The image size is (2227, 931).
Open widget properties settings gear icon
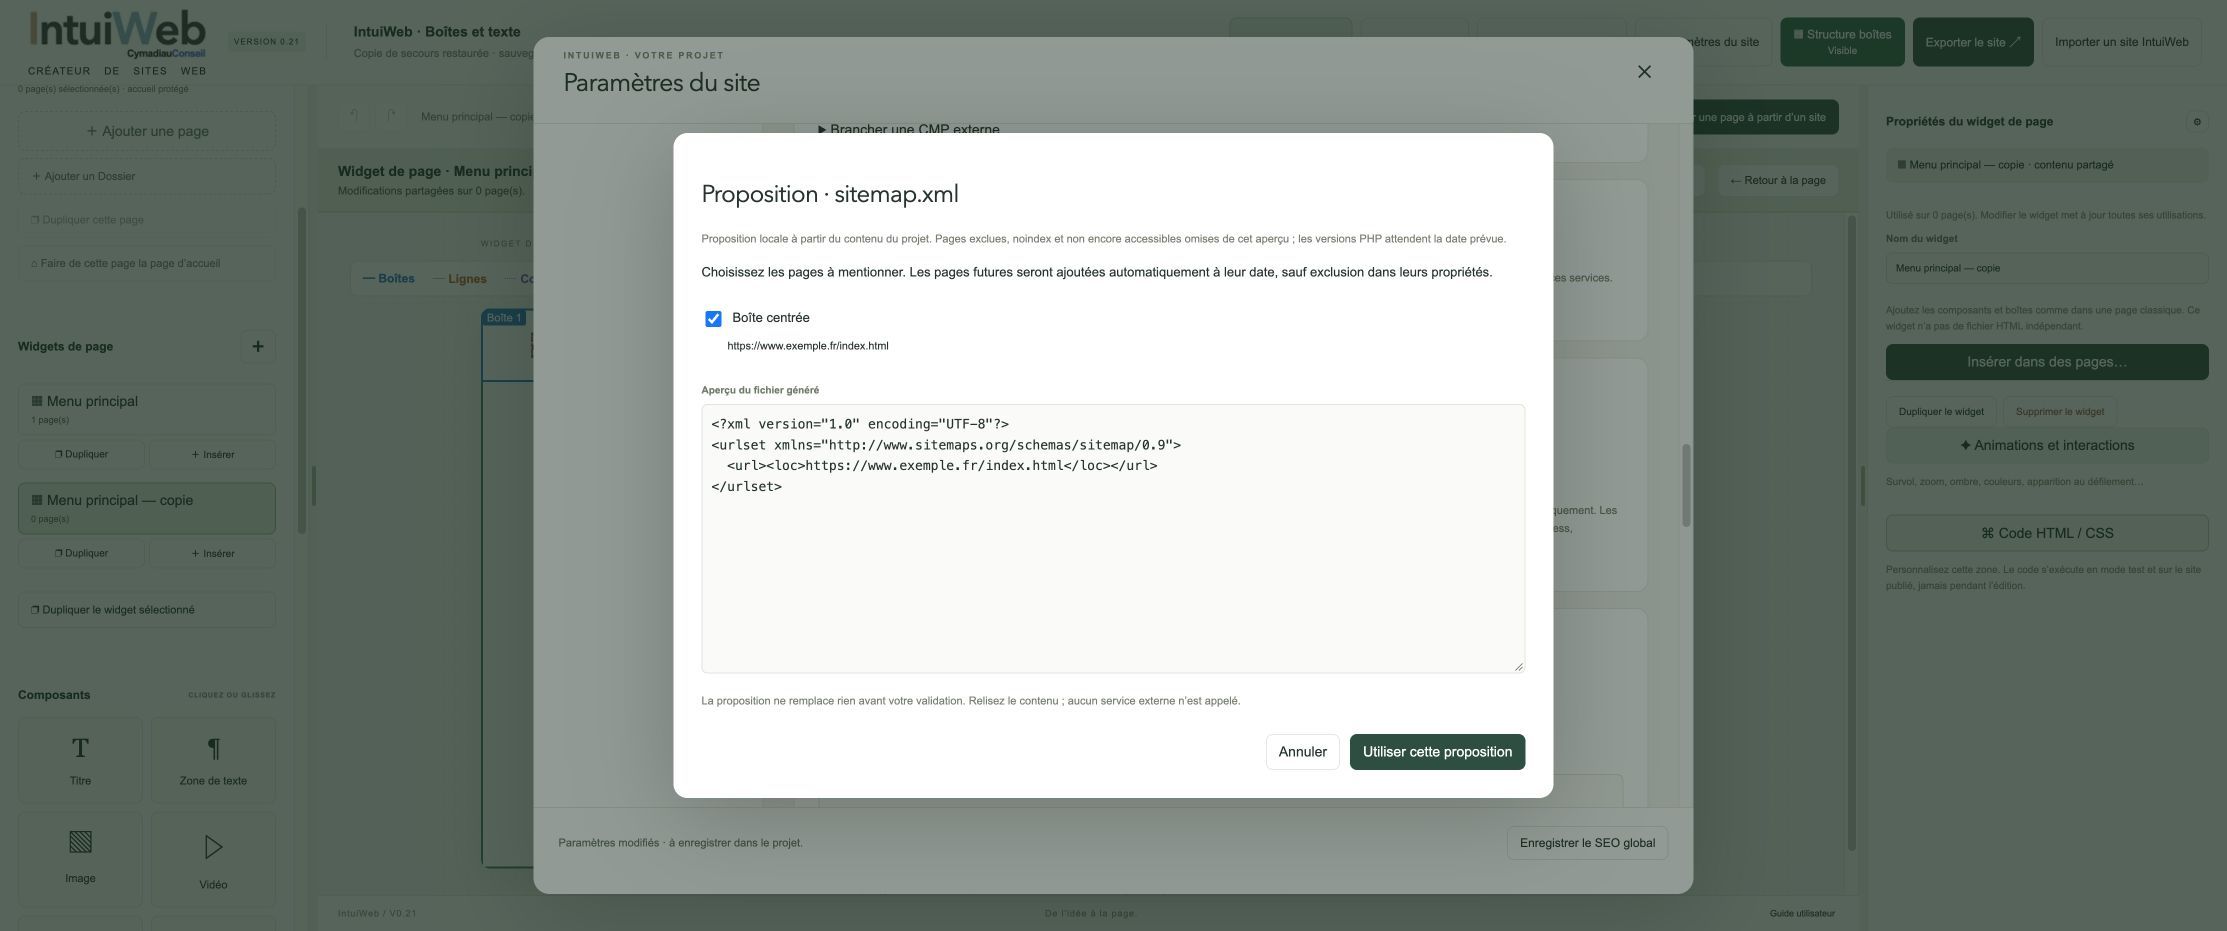(2197, 122)
